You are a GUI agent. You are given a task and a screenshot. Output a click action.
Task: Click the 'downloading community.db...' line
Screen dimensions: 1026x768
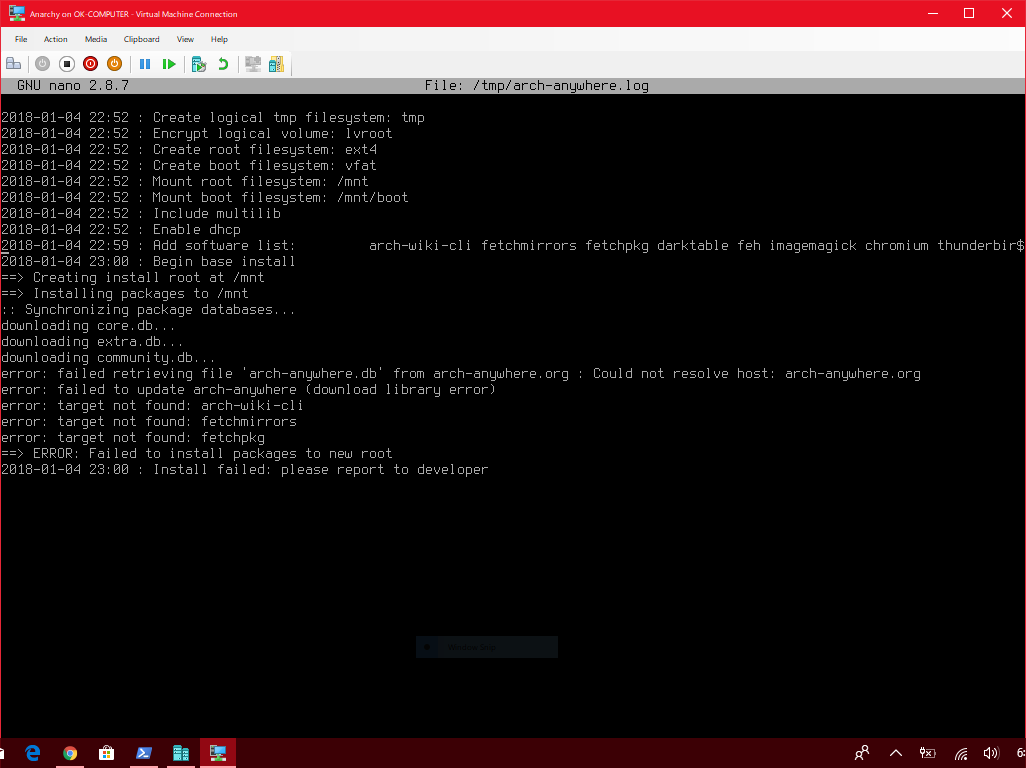pyautogui.click(x=109, y=358)
